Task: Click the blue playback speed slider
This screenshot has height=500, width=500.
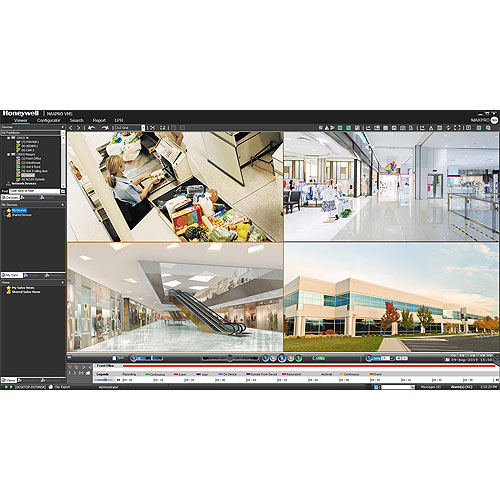Action: click(147, 358)
